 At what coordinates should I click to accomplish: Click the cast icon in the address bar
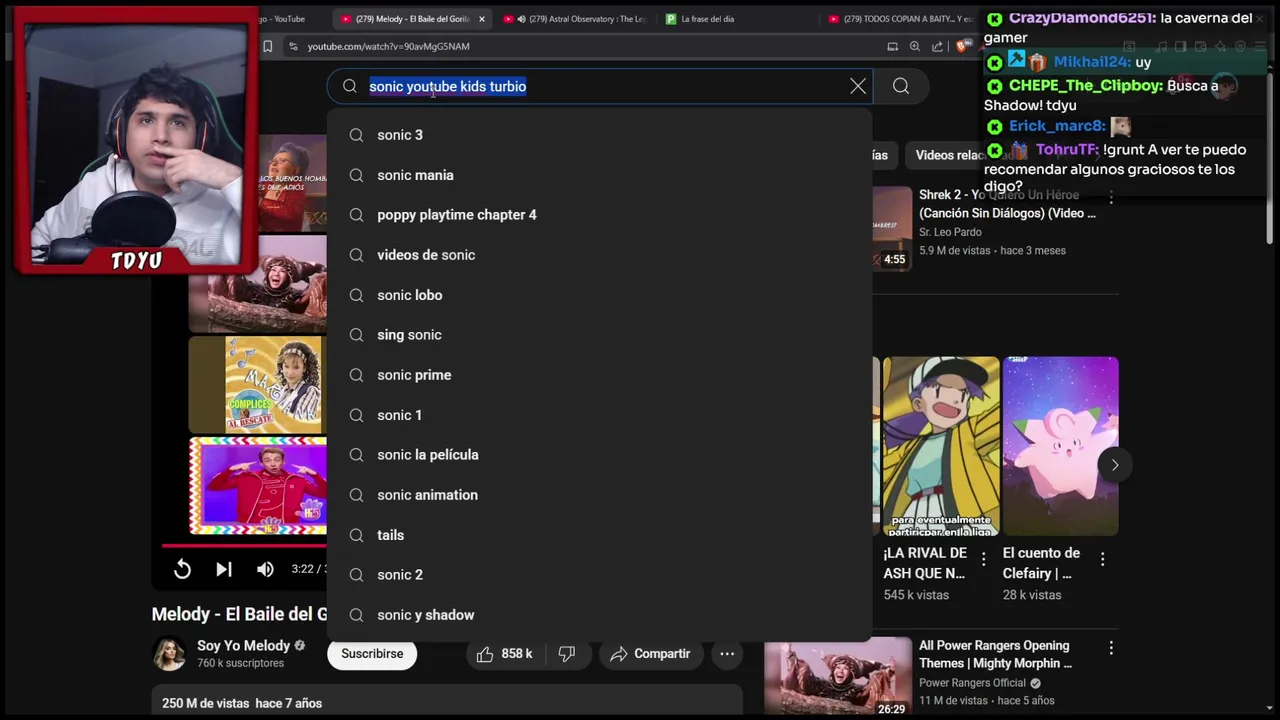coord(892,46)
